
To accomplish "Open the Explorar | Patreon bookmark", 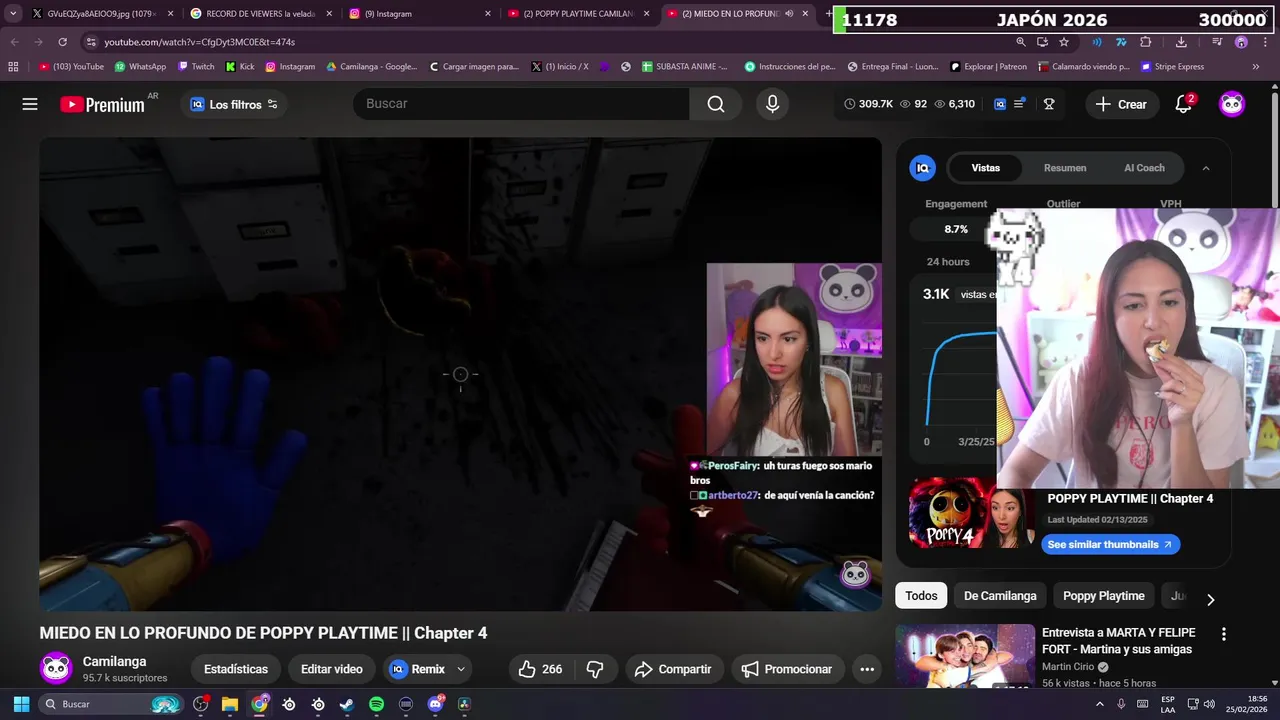I will pos(987,67).
